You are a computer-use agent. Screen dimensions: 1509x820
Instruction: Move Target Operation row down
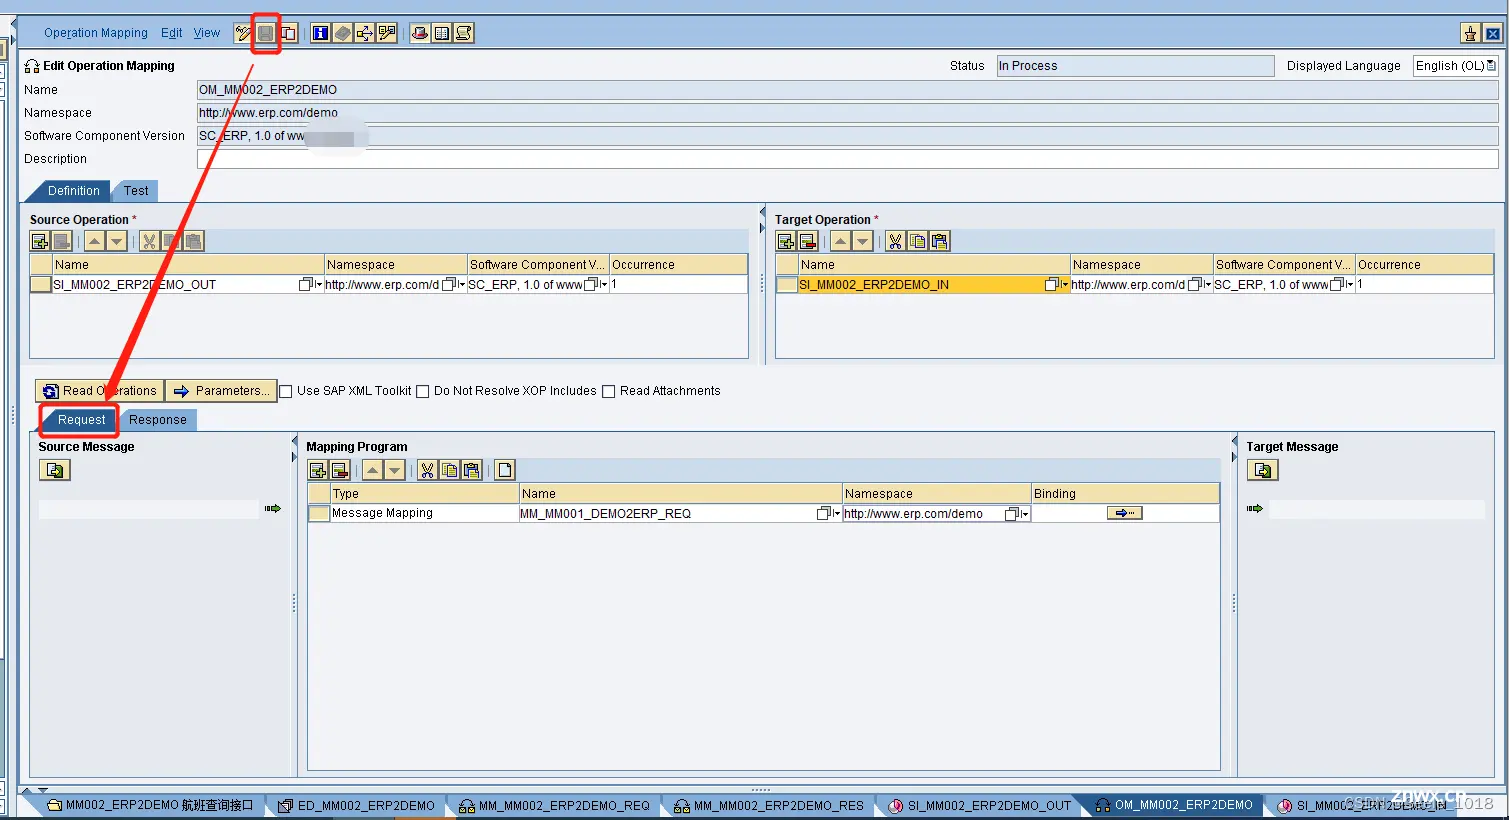862,241
